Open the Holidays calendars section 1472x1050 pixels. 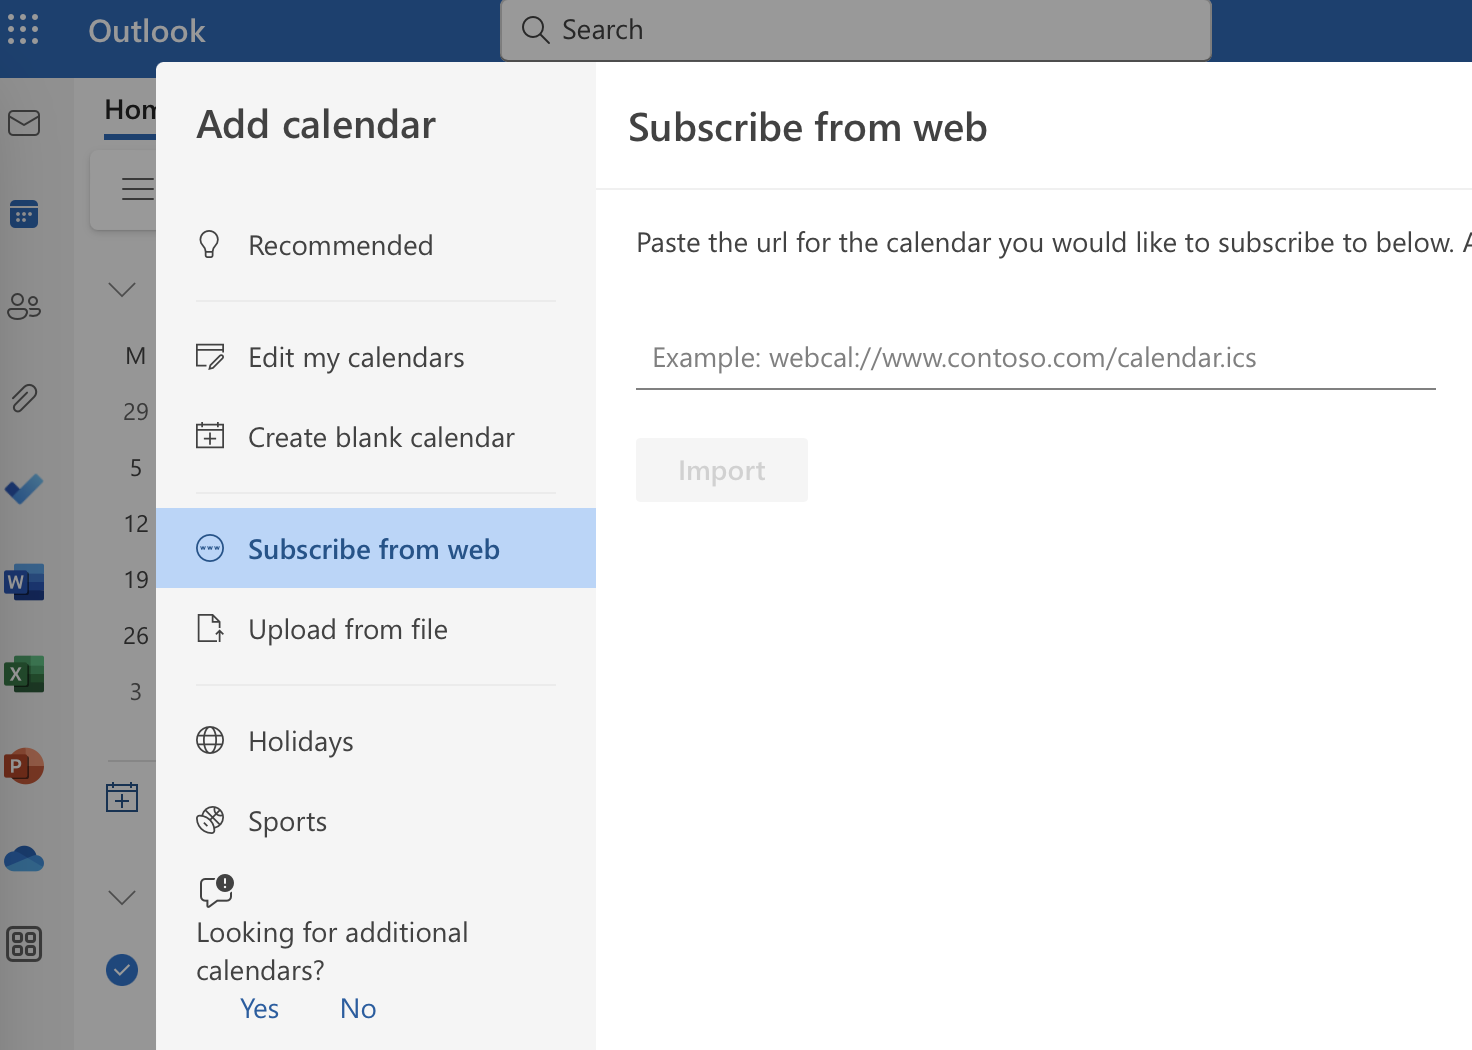point(376,741)
